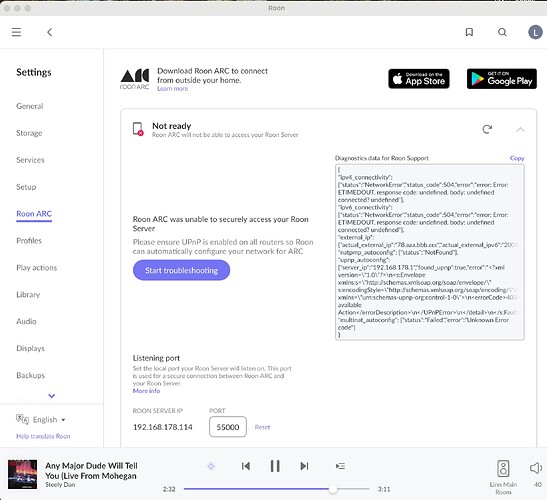Open the hamburger navigation menu

[16, 32]
